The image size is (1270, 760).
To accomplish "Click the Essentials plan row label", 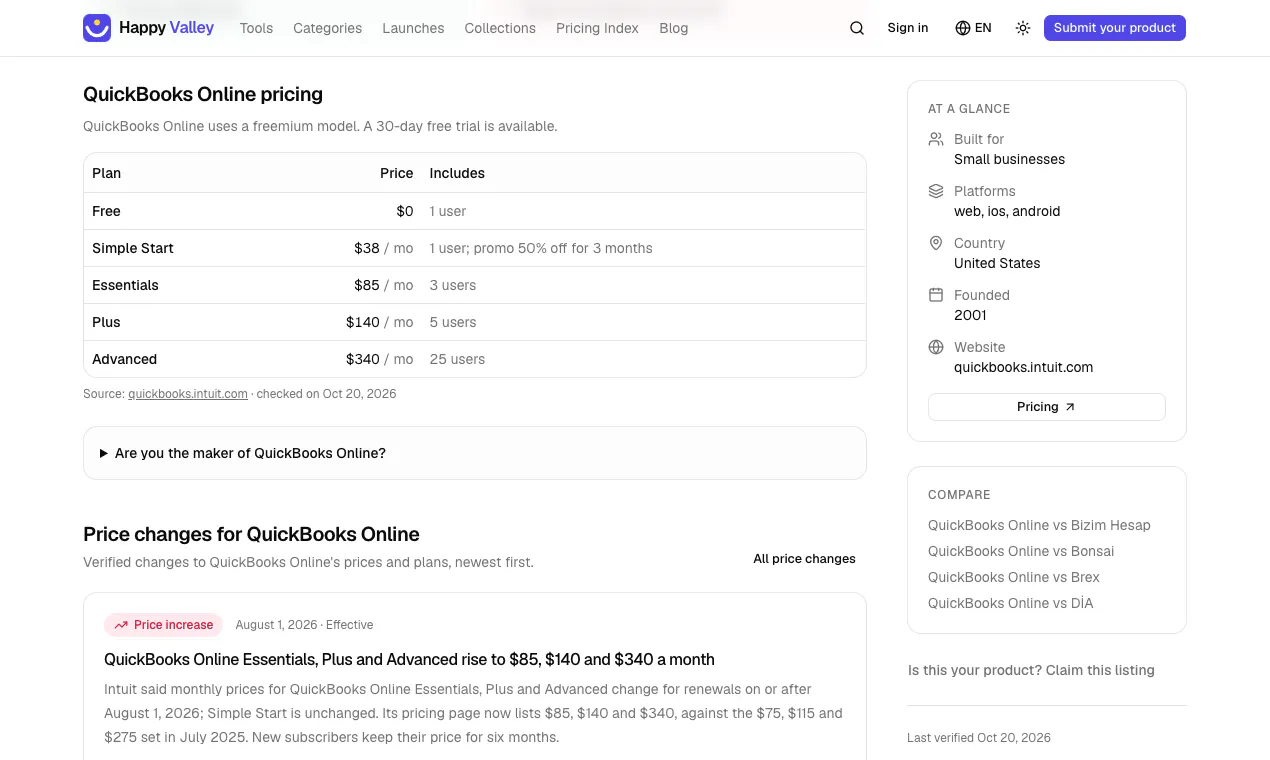I will click(125, 285).
